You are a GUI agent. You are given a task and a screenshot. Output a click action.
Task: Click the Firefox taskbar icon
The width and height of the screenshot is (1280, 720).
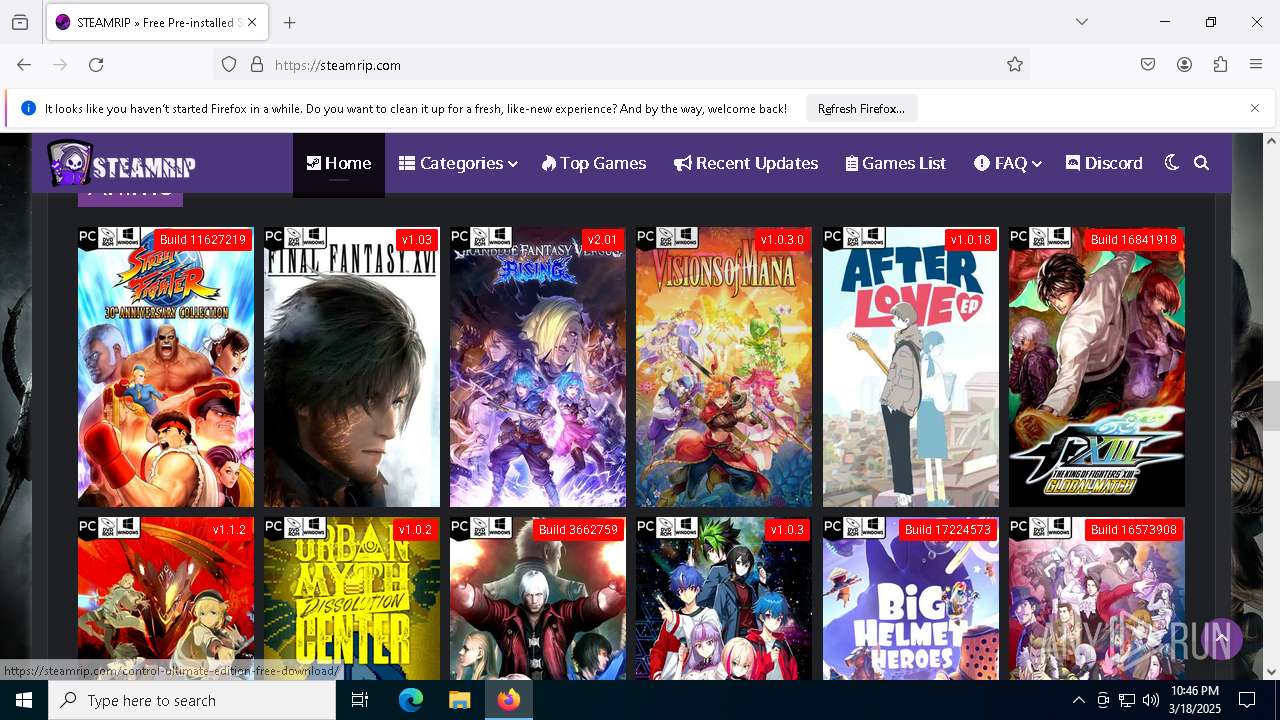click(x=509, y=700)
